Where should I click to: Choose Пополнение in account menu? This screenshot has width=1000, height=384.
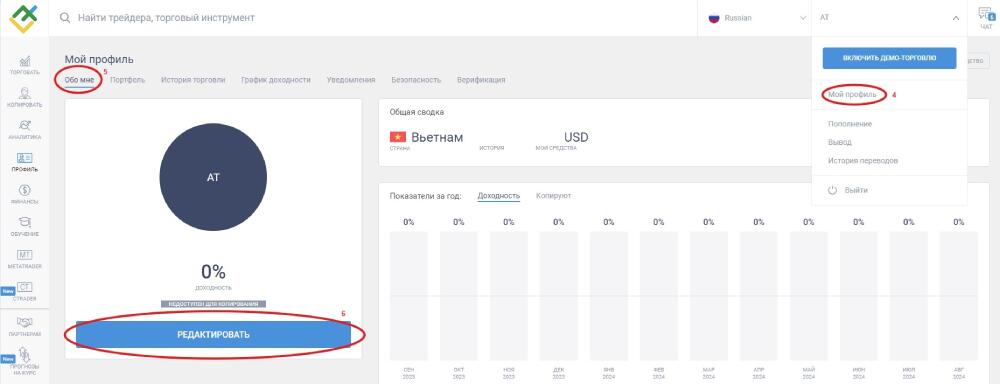point(849,124)
